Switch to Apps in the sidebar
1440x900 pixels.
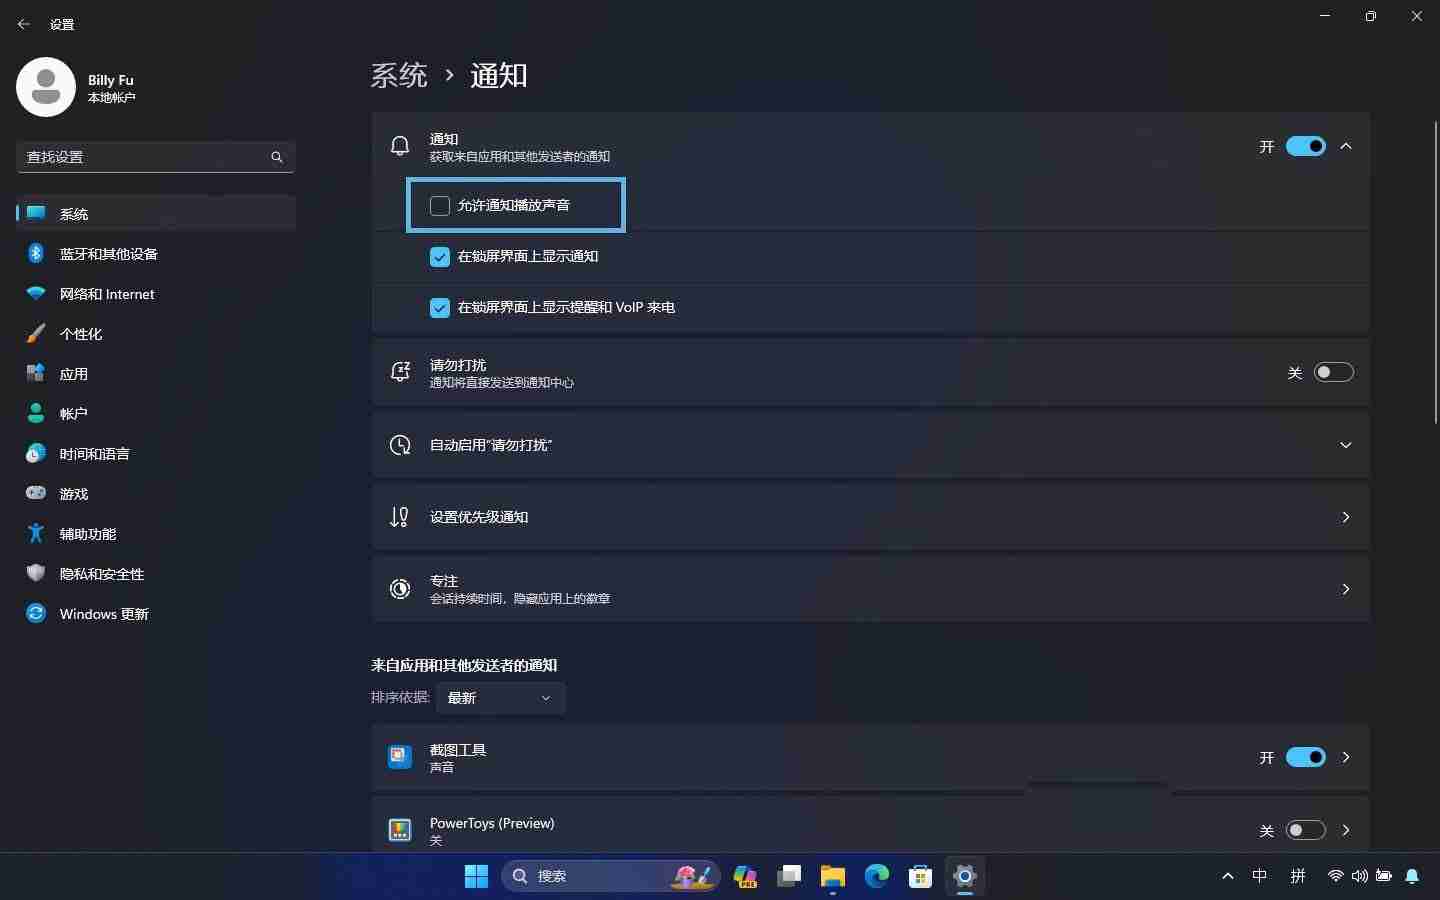coord(73,374)
